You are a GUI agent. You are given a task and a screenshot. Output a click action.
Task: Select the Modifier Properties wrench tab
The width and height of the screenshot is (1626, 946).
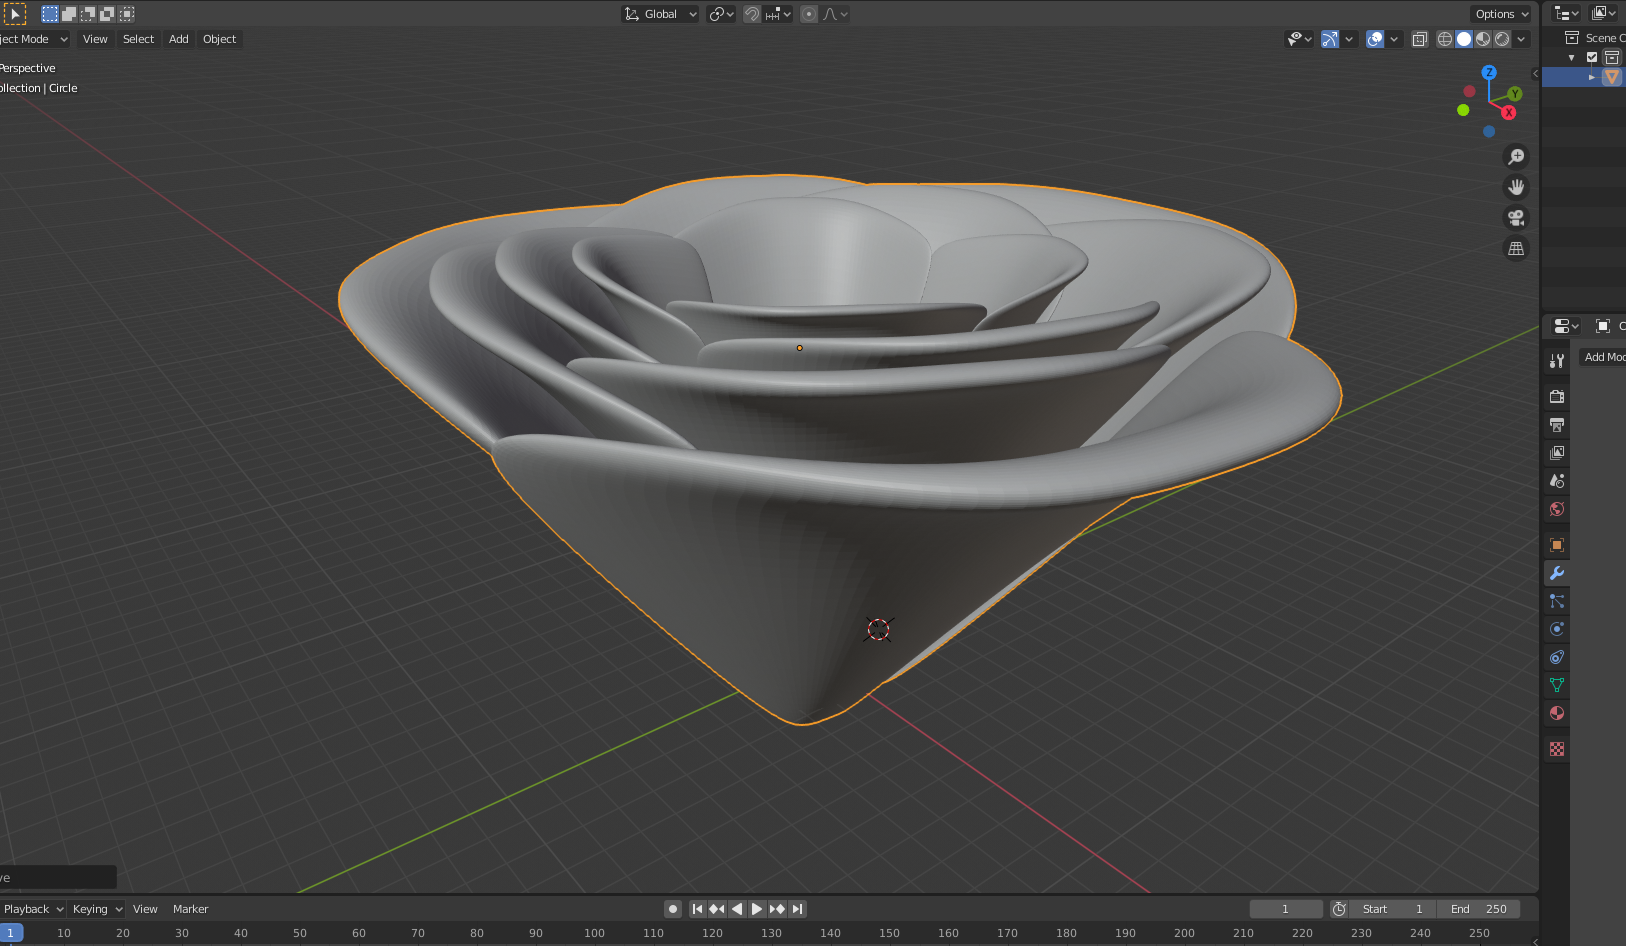pos(1556,573)
